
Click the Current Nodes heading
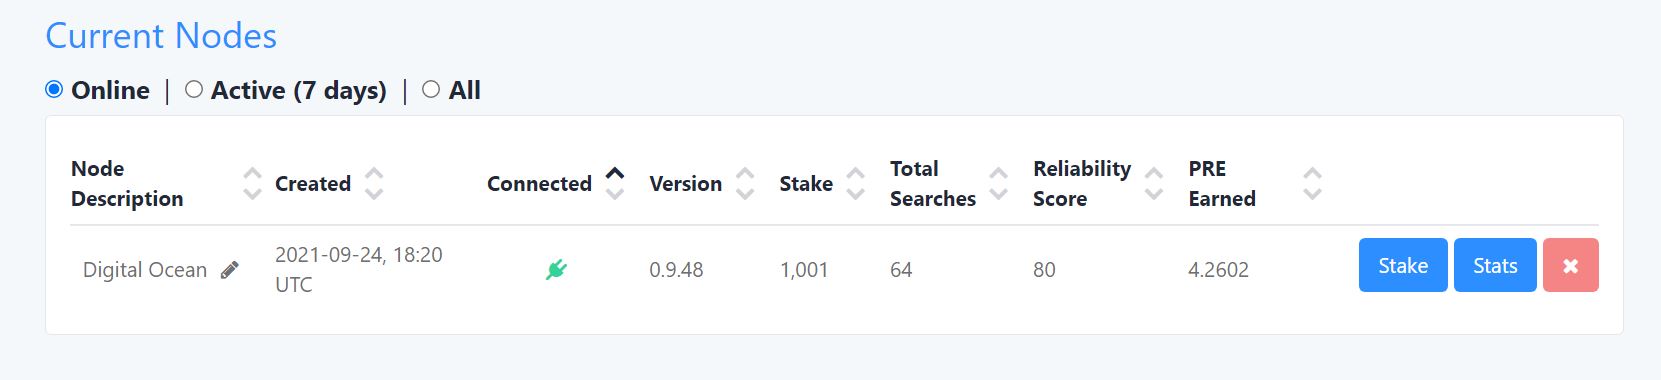pyautogui.click(x=161, y=36)
